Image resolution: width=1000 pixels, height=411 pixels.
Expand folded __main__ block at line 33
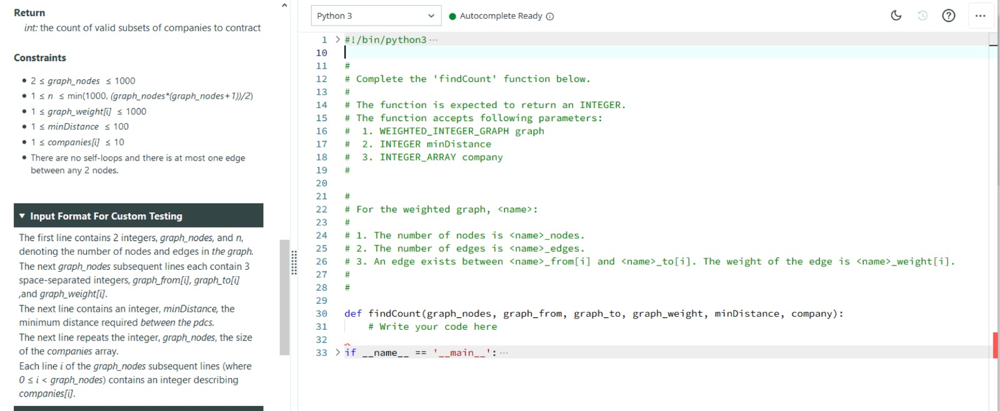[337, 353]
